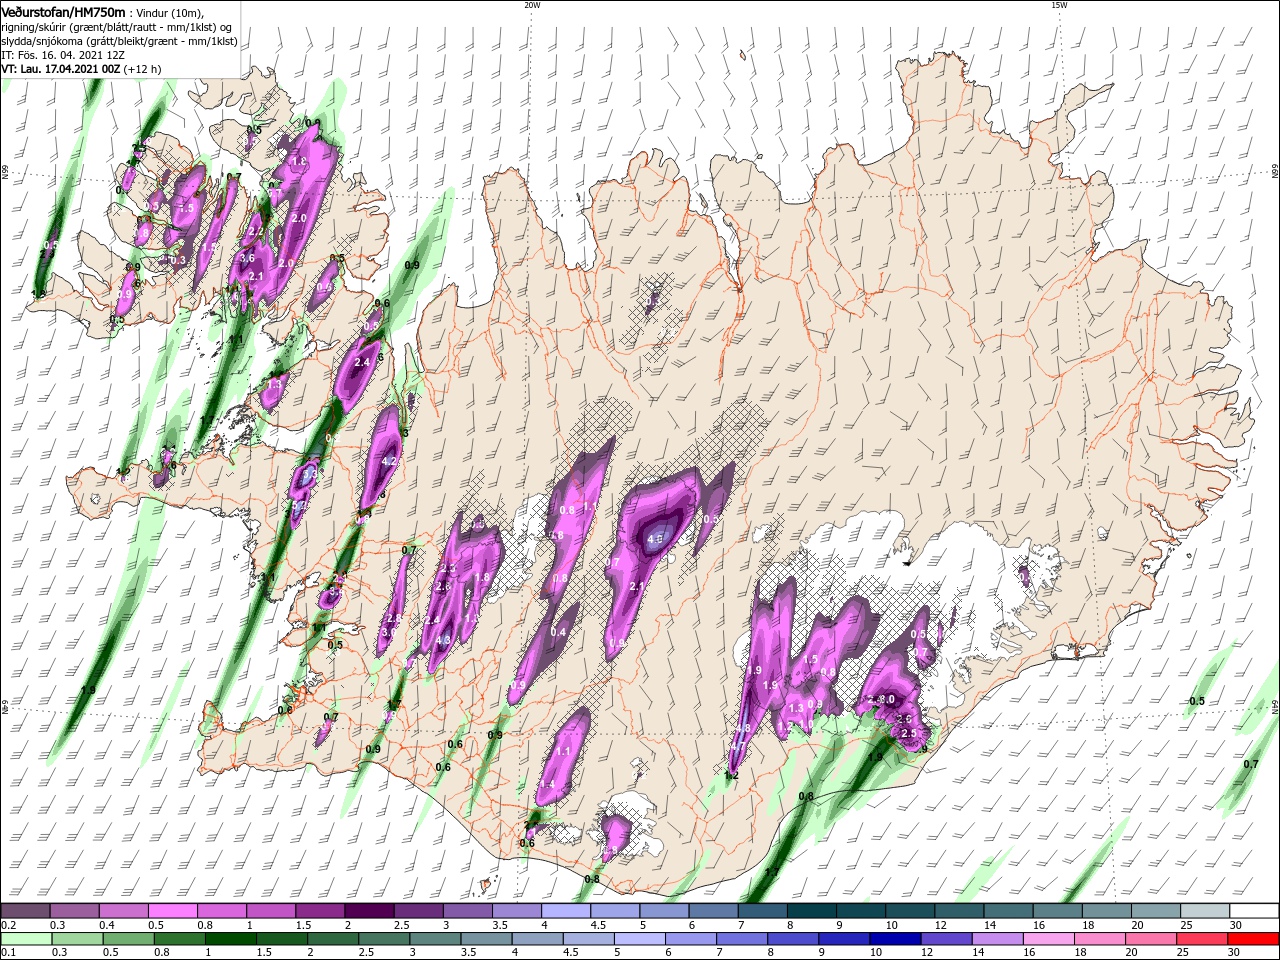Click the bright pink 0.5 snow legend swatch
The width and height of the screenshot is (1280, 960).
pos(173,911)
